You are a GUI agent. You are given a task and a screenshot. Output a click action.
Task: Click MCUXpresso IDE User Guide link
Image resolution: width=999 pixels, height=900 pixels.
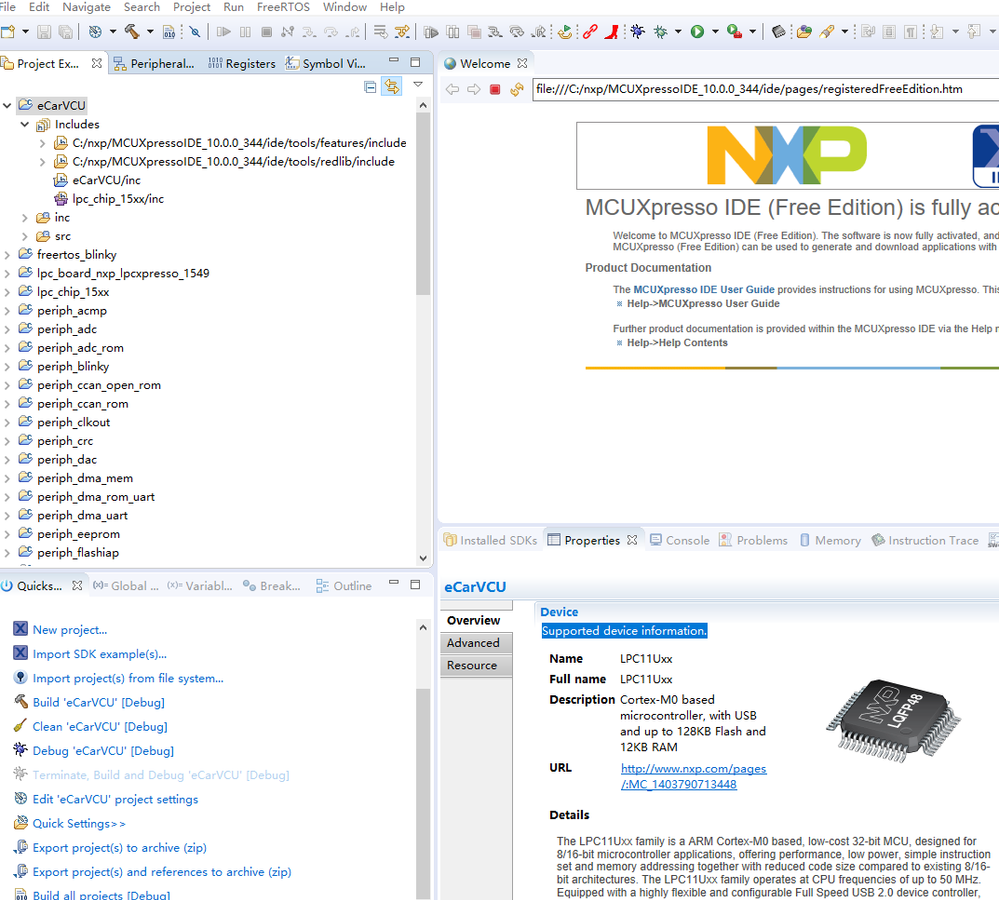tap(704, 289)
